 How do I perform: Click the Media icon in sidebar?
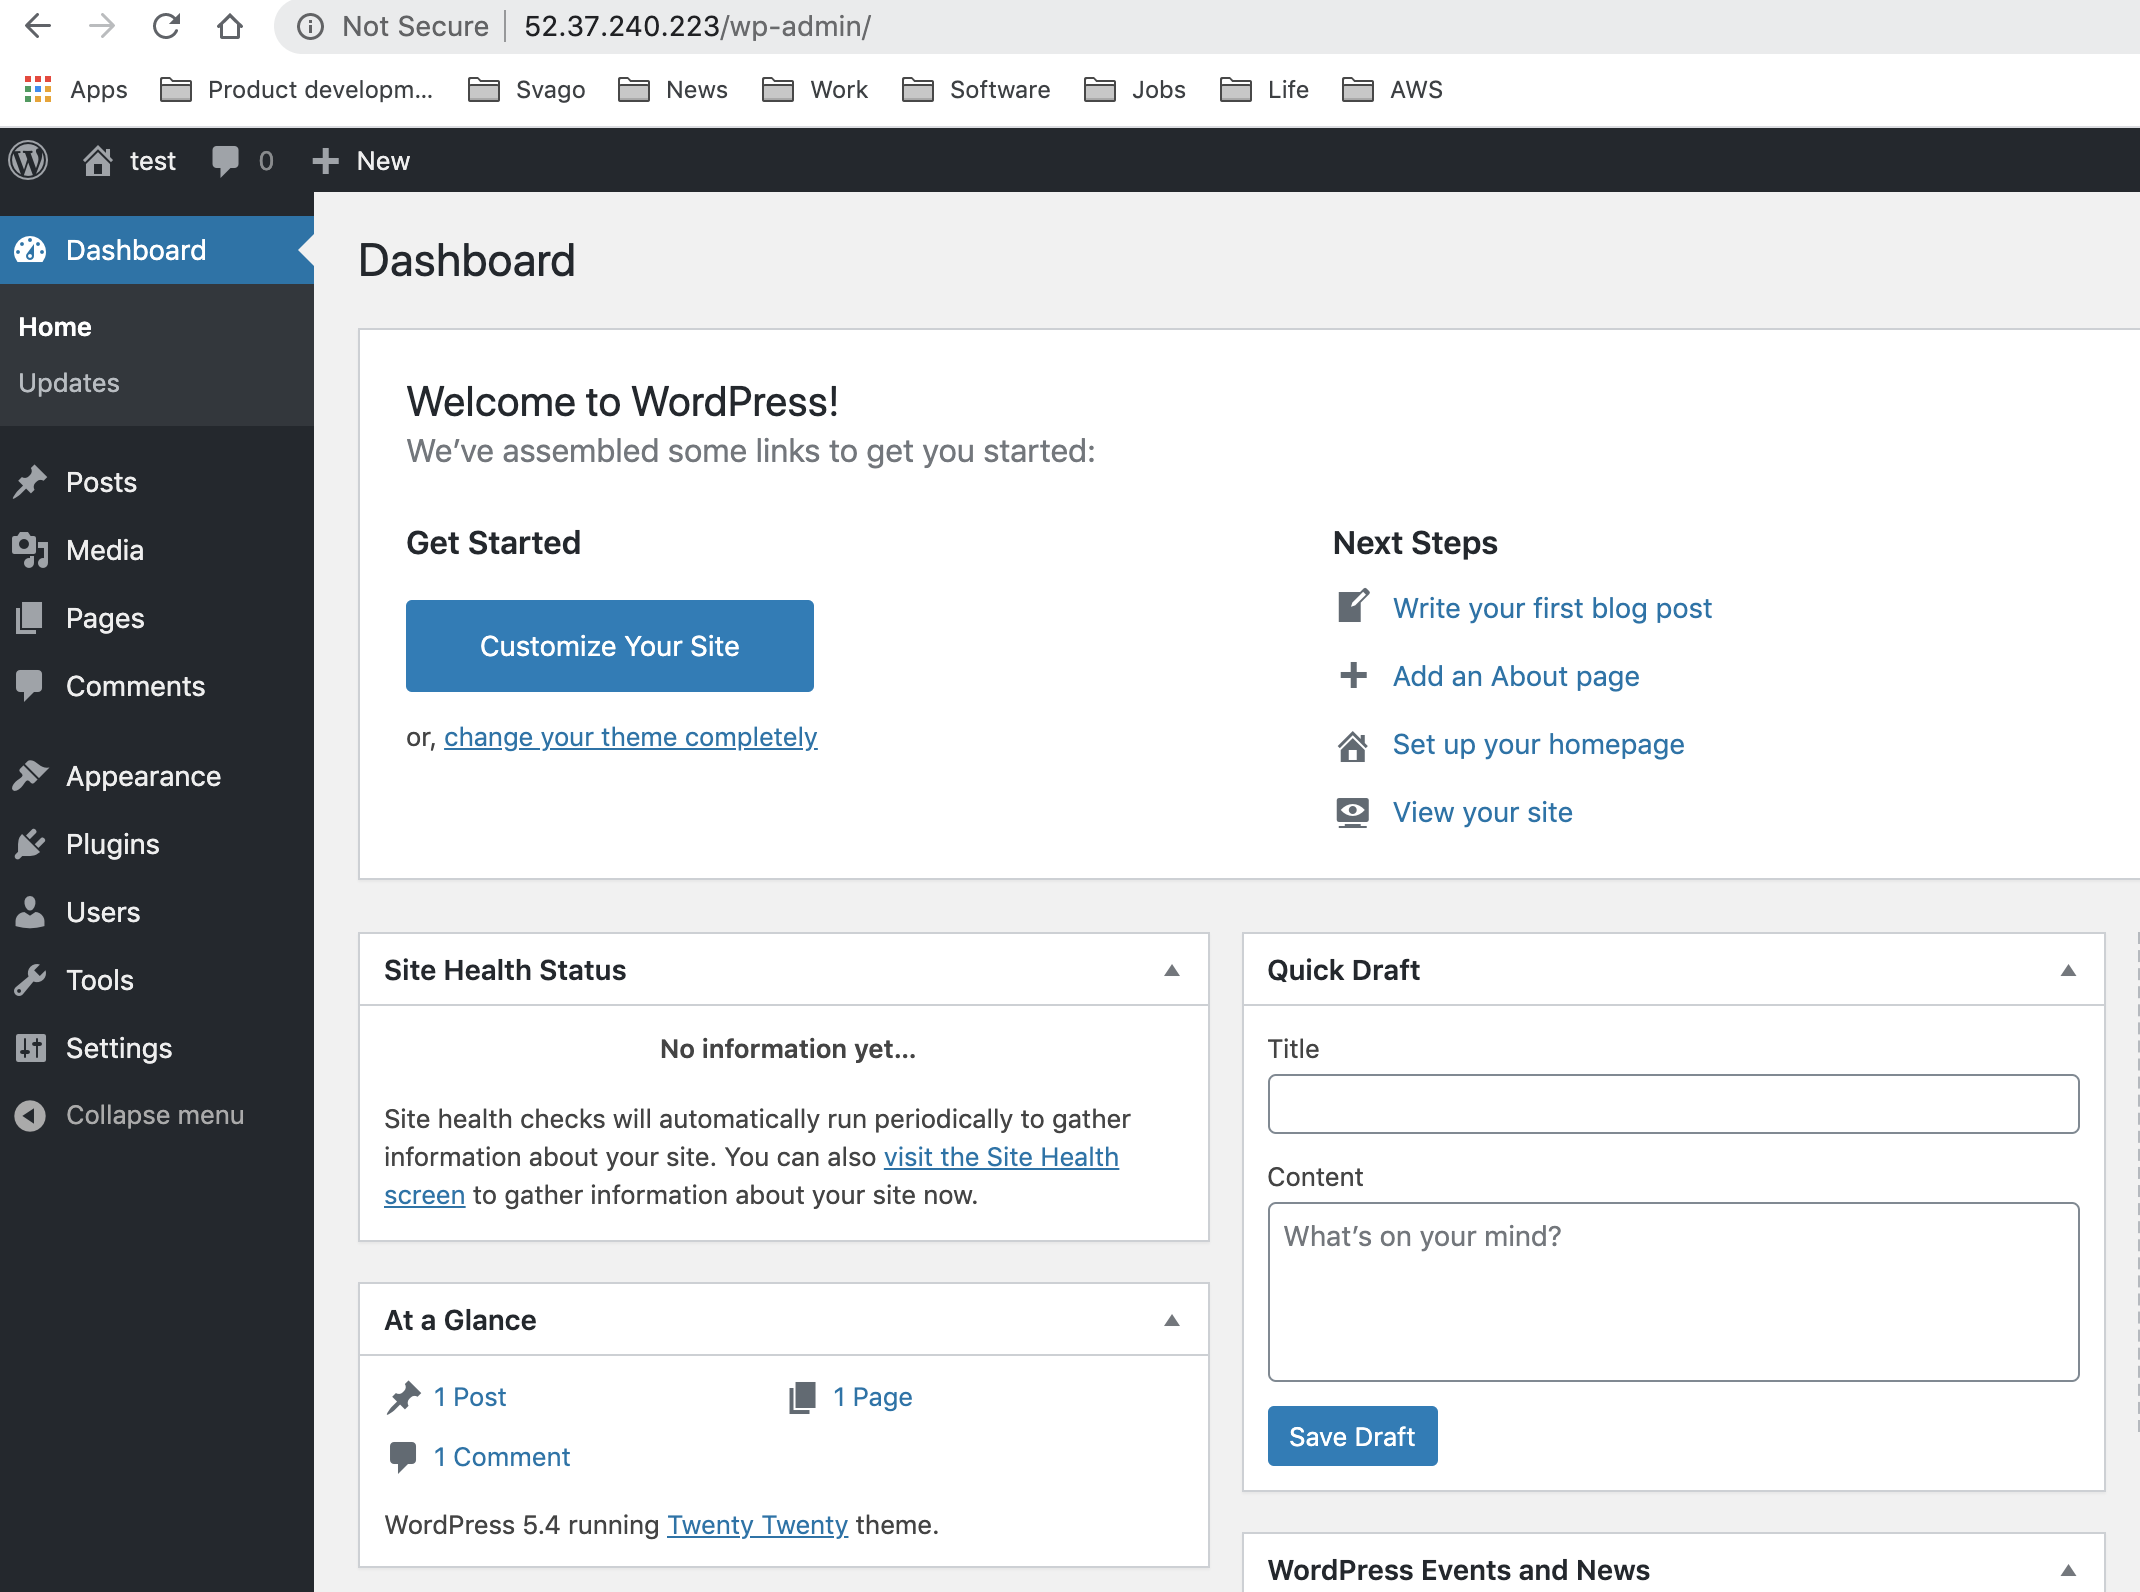[31, 550]
